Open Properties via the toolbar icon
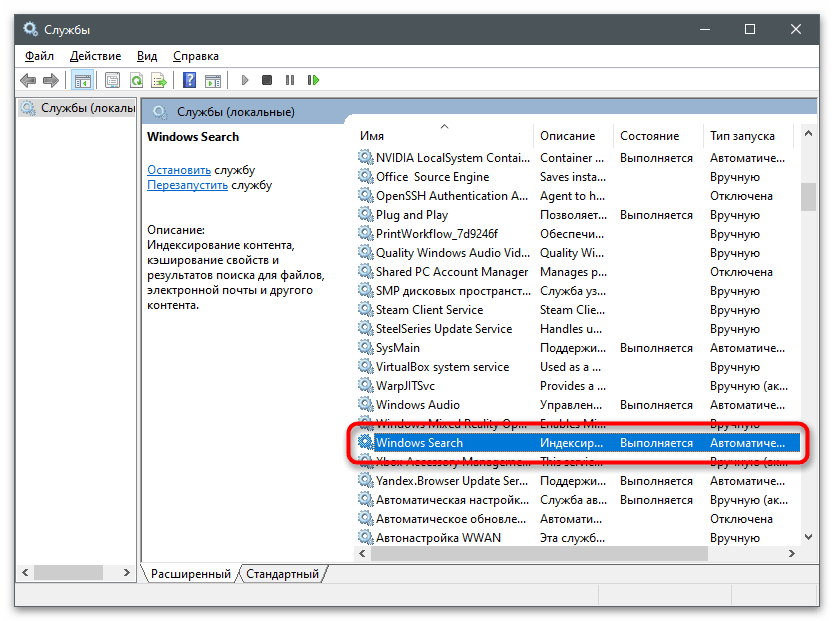Viewport: 834px width, 621px height. pyautogui.click(x=112, y=80)
